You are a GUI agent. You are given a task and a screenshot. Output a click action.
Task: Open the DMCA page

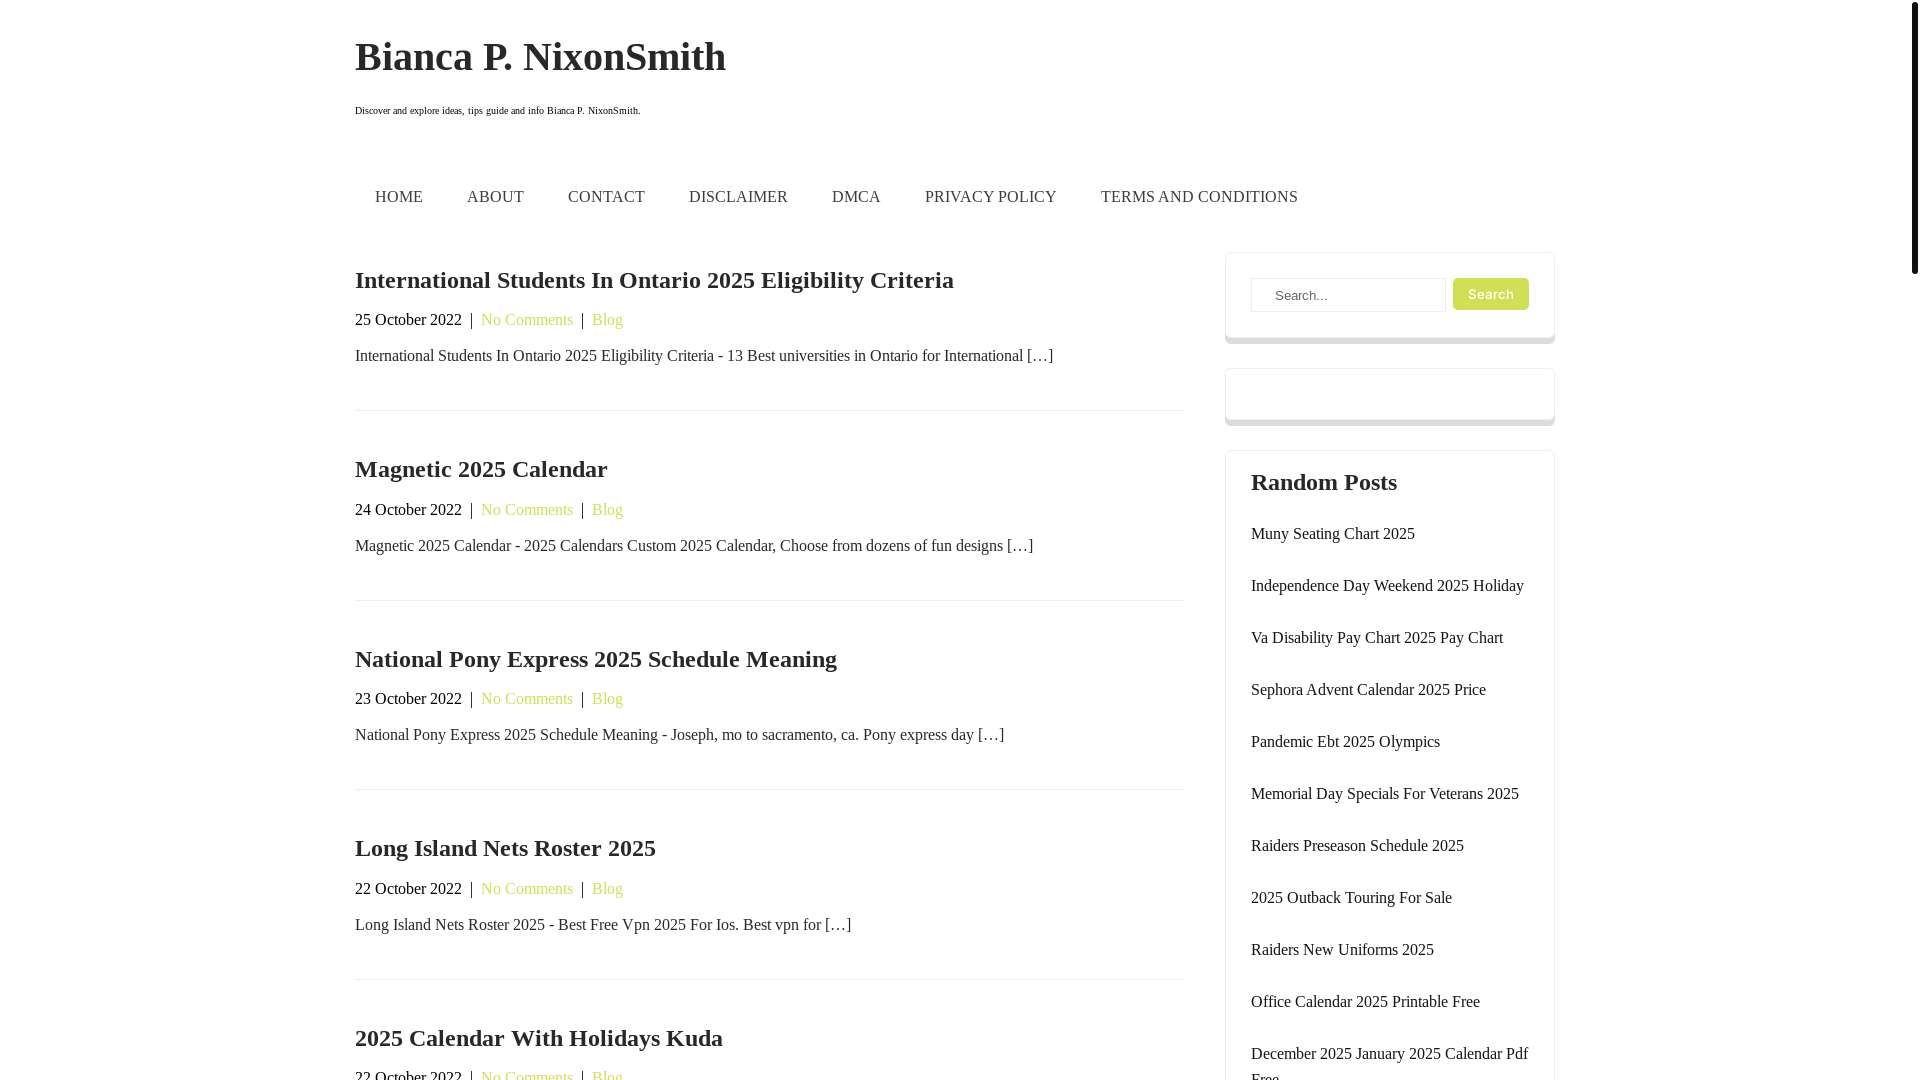(x=856, y=197)
